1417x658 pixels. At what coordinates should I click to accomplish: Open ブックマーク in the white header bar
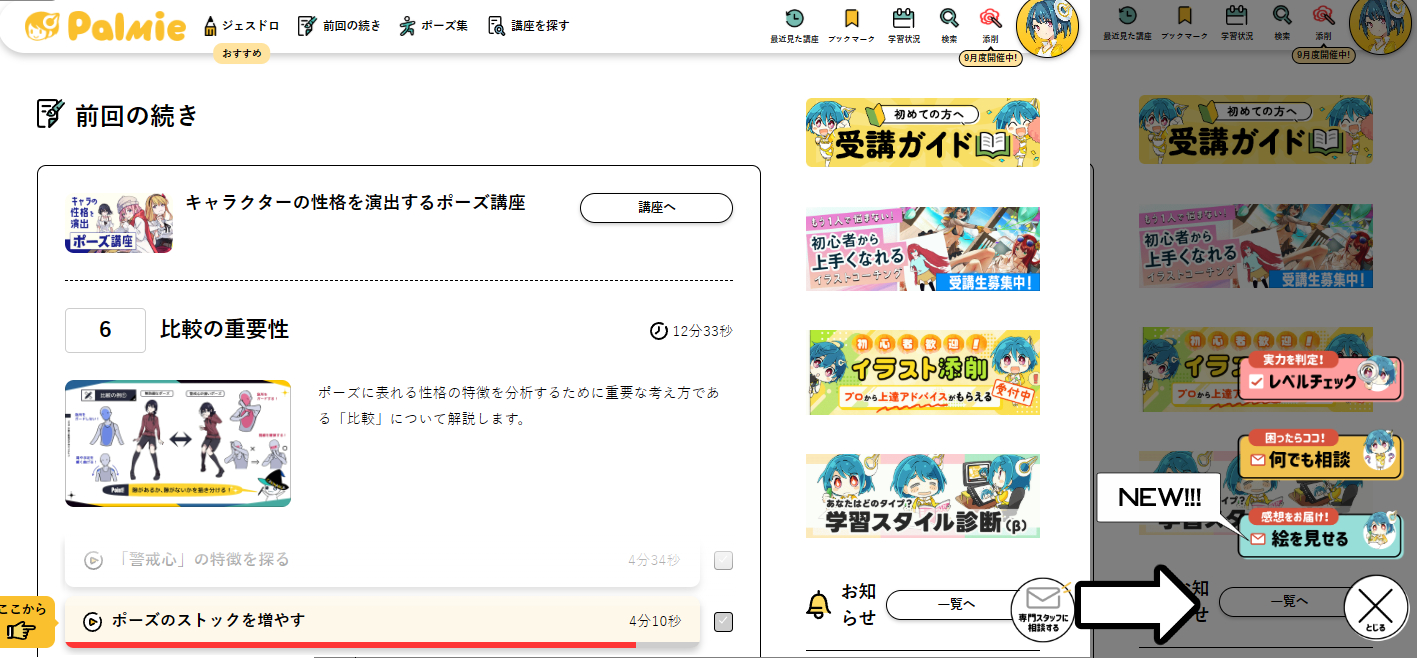coord(851,25)
